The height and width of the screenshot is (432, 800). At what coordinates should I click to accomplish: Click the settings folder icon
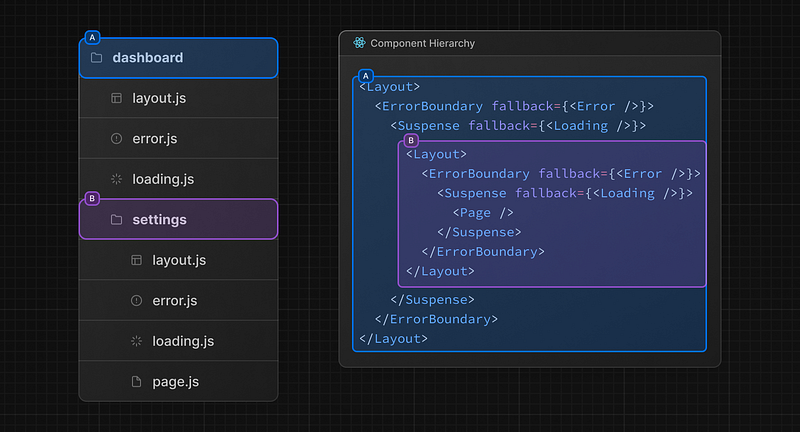116,219
